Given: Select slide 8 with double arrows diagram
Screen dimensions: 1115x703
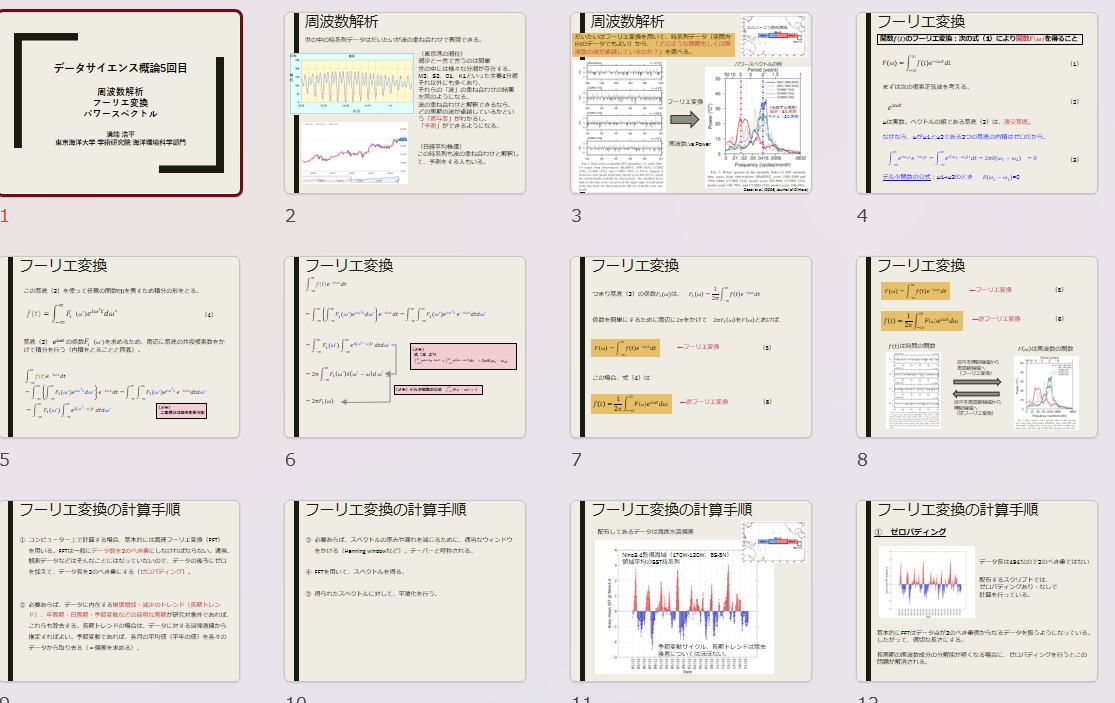Looking at the screenshot, I should pos(976,347).
